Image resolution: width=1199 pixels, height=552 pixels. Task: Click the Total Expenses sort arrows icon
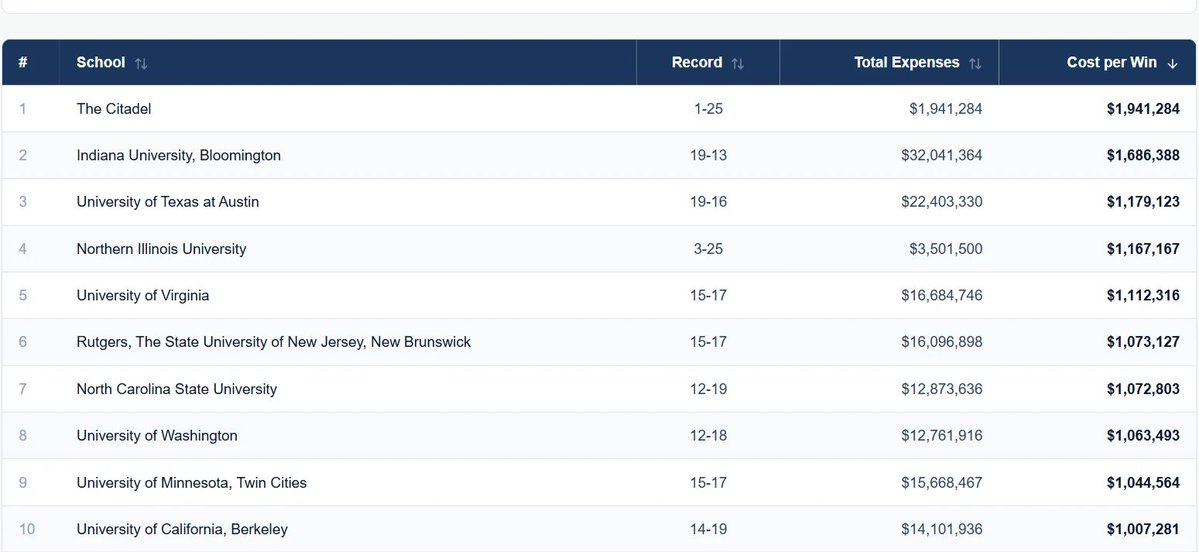coord(975,63)
